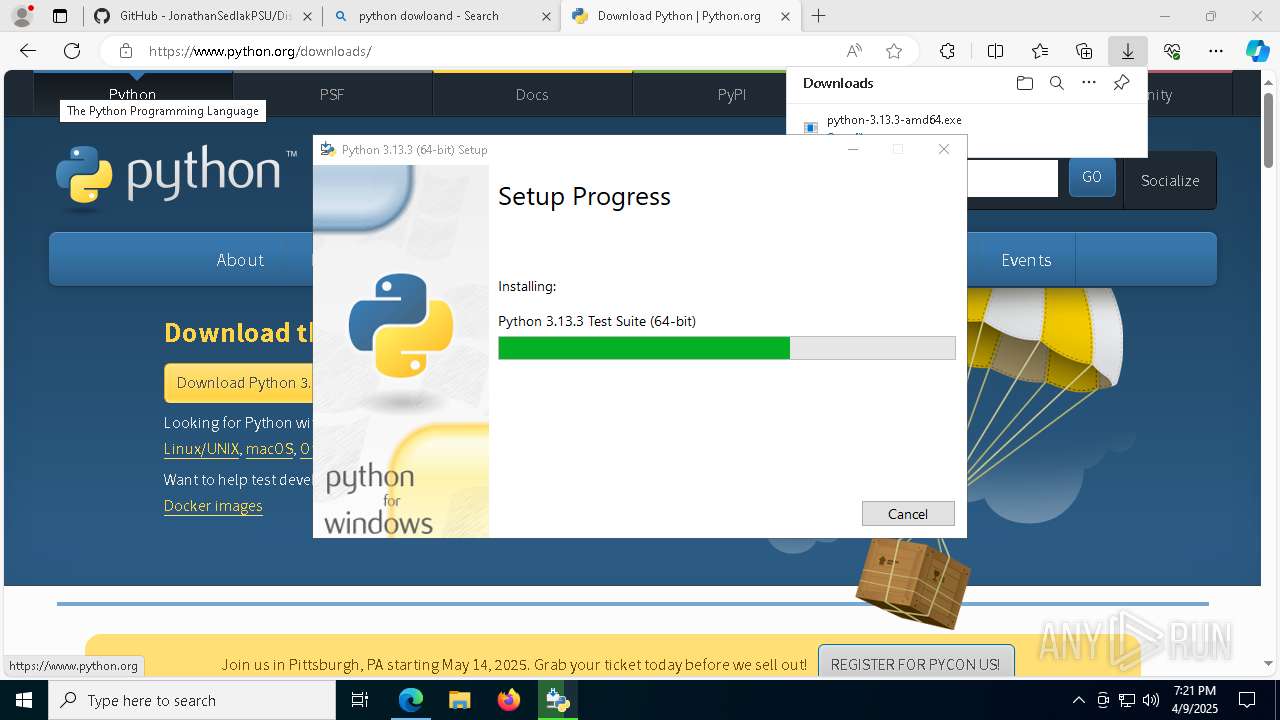Open Edge Settings and more menu

(x=1216, y=51)
